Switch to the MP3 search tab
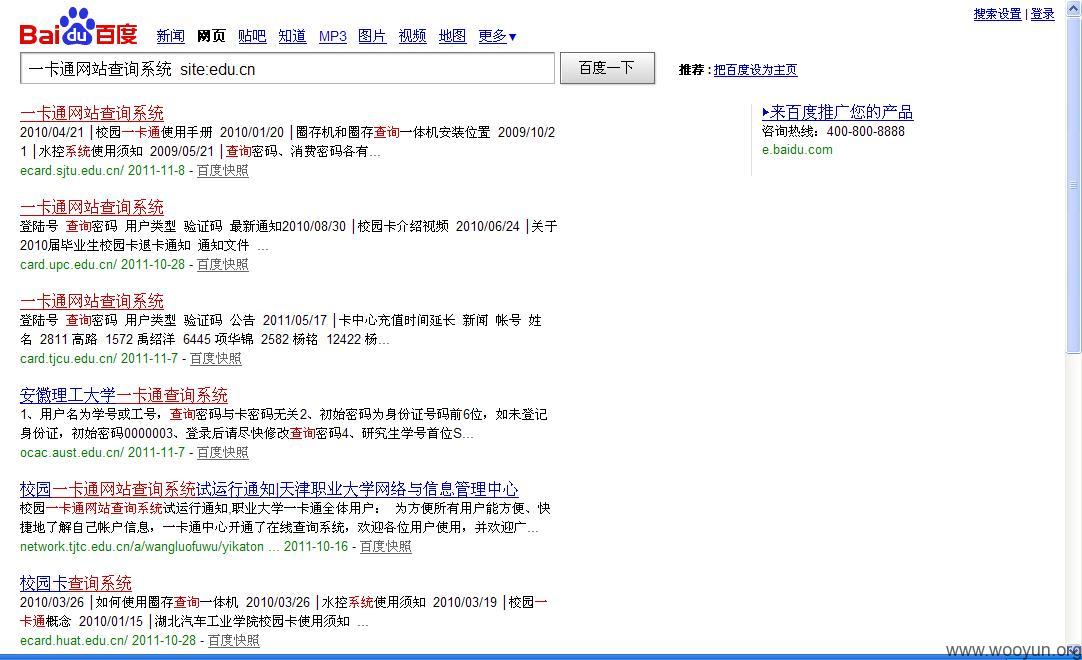This screenshot has height=660, width=1082. pos(333,36)
